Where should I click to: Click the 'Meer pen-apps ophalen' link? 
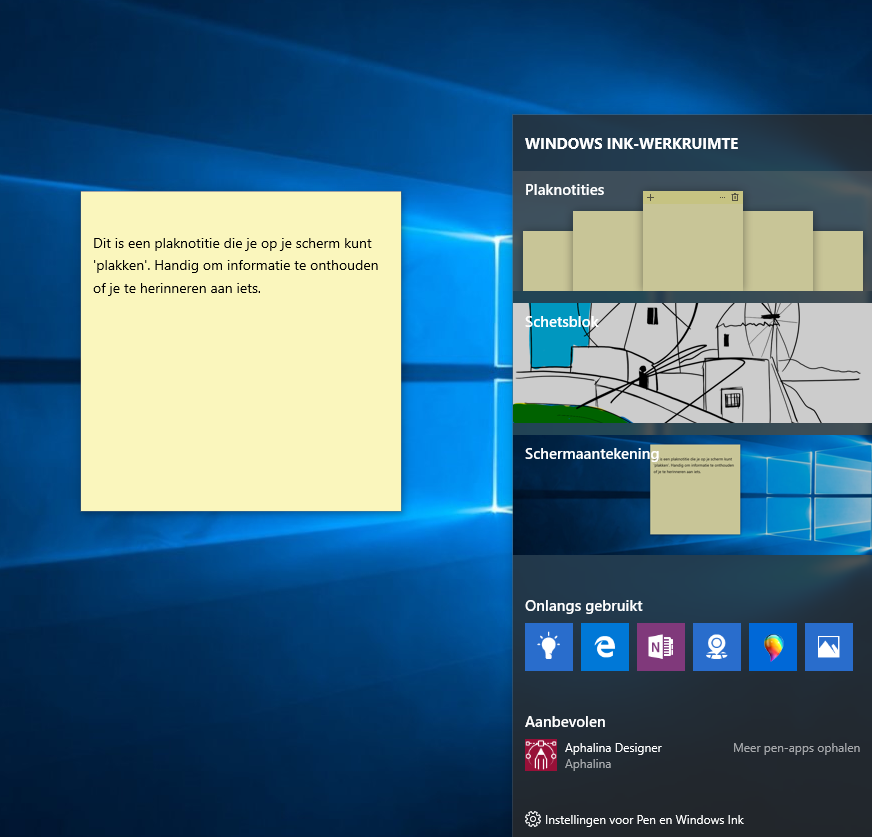pos(796,748)
